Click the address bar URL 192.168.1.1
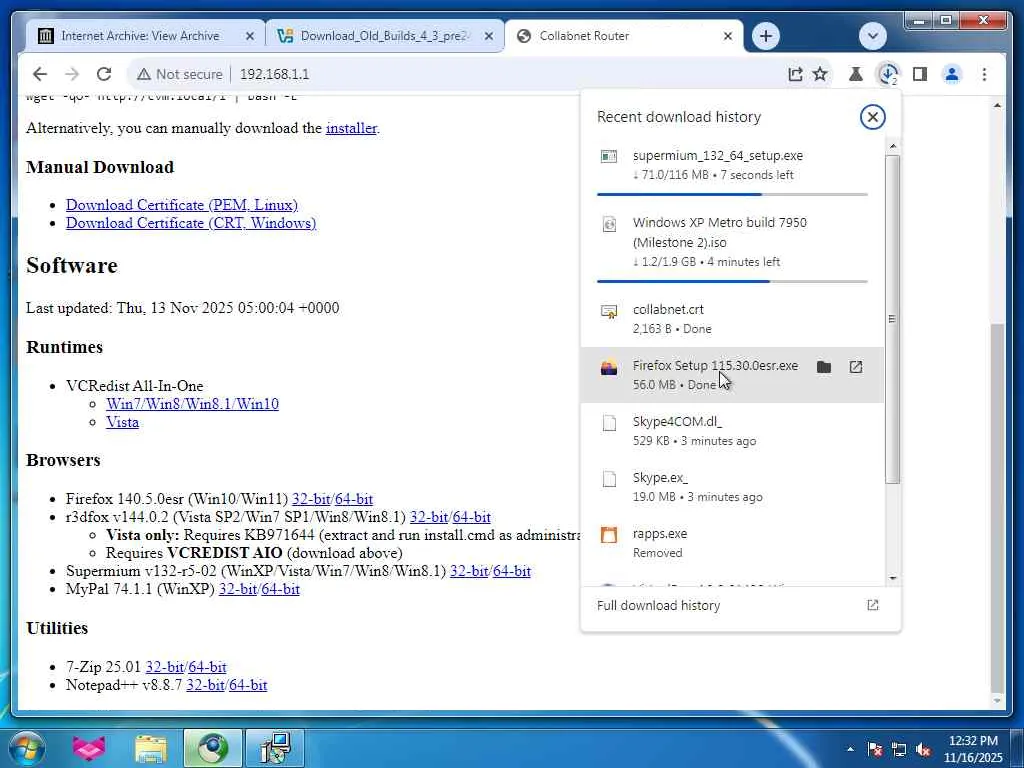This screenshot has height=768, width=1024. coord(274,74)
